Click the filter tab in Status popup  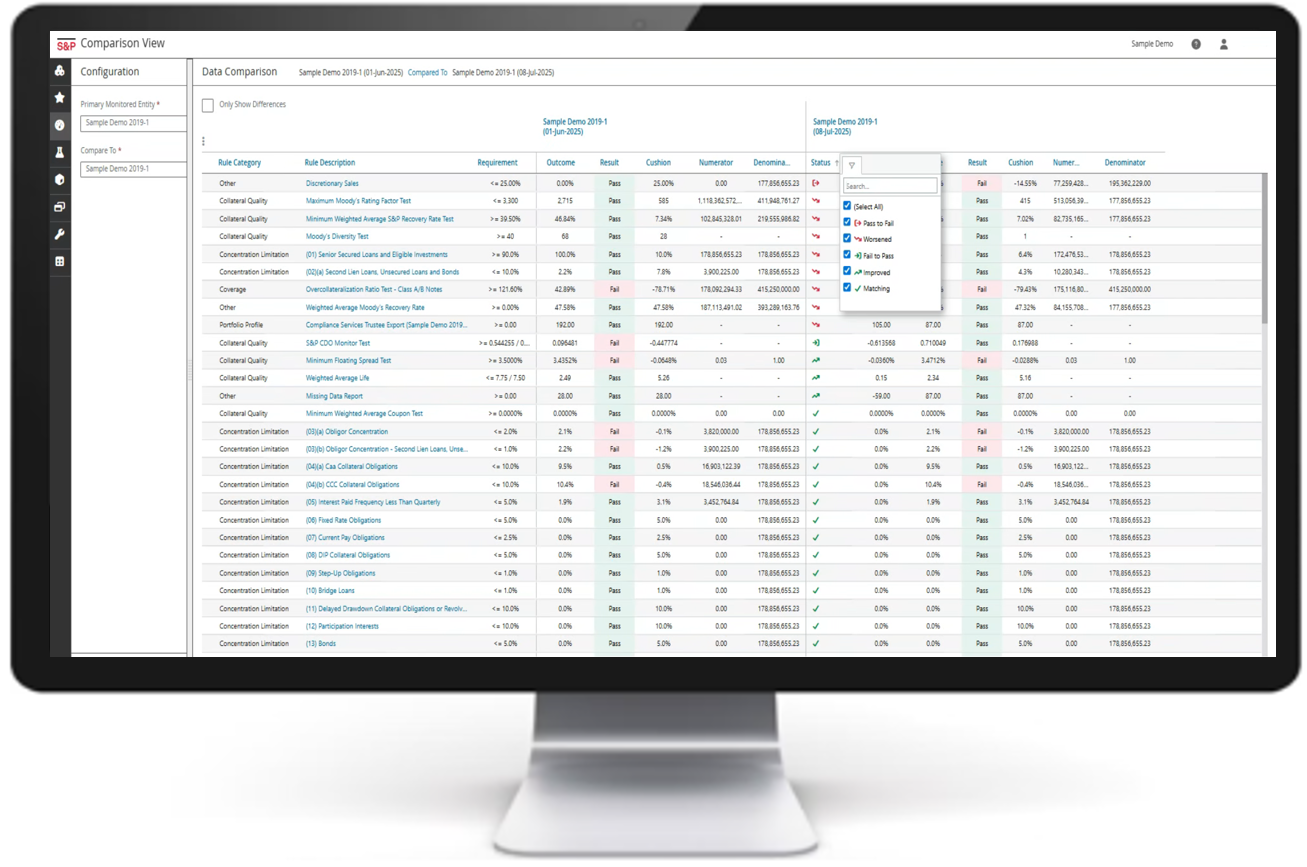(852, 165)
